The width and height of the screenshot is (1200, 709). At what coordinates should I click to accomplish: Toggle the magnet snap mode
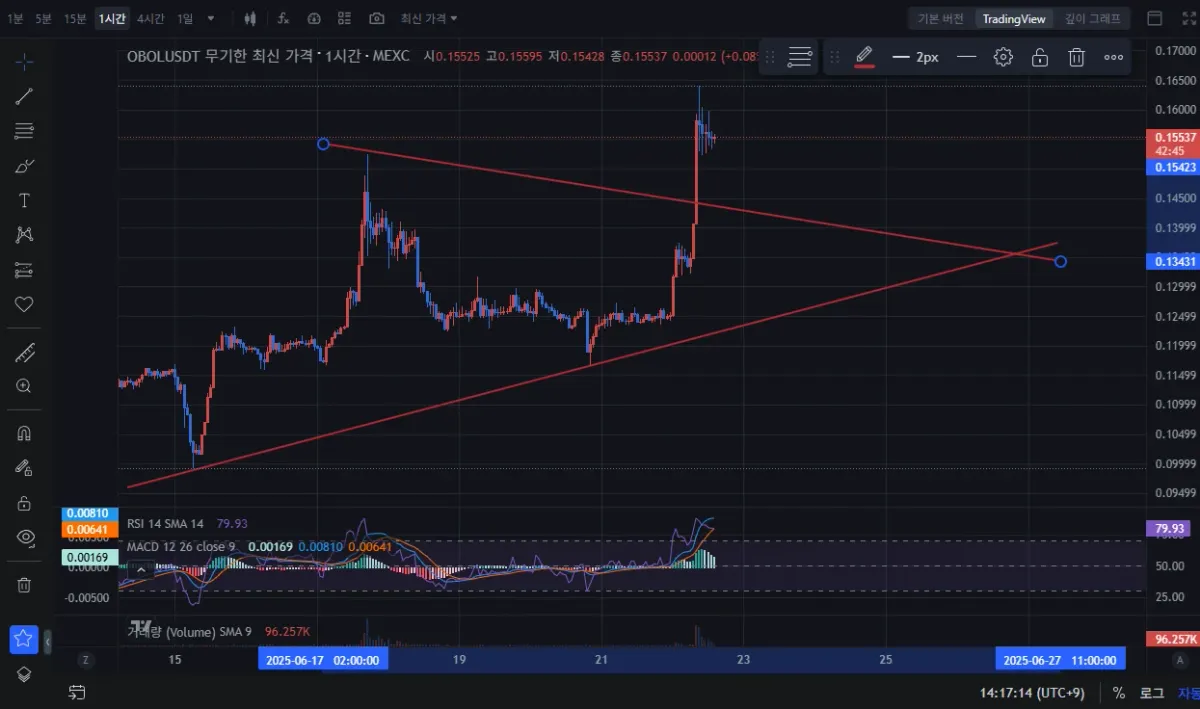(24, 433)
